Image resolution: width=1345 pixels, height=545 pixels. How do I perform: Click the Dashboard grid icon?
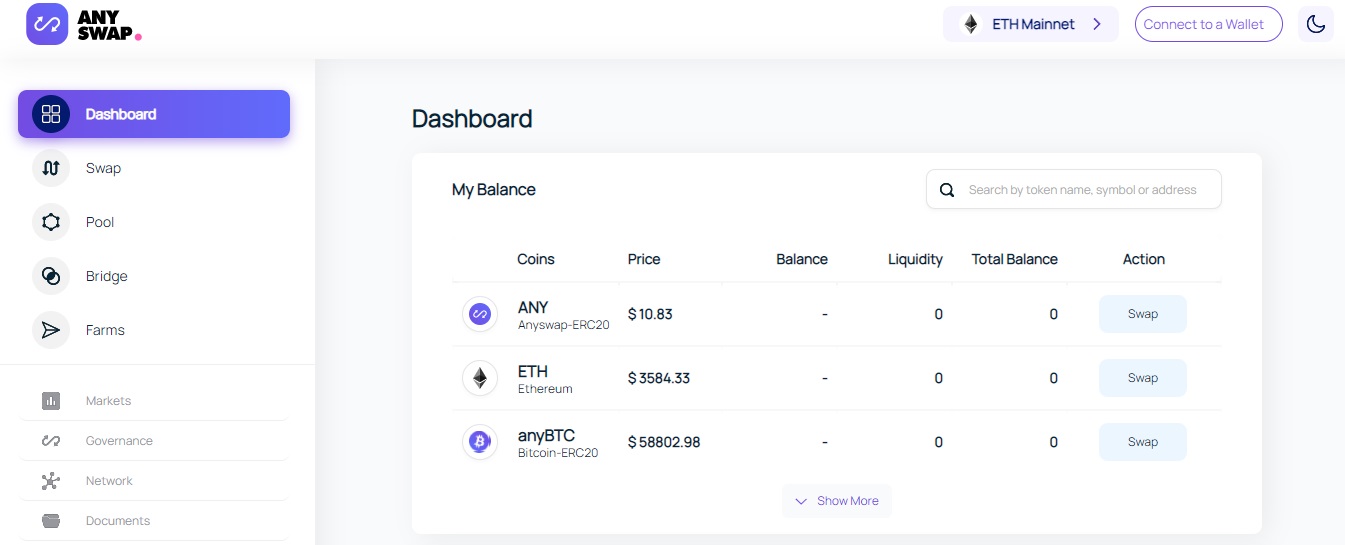[51, 114]
